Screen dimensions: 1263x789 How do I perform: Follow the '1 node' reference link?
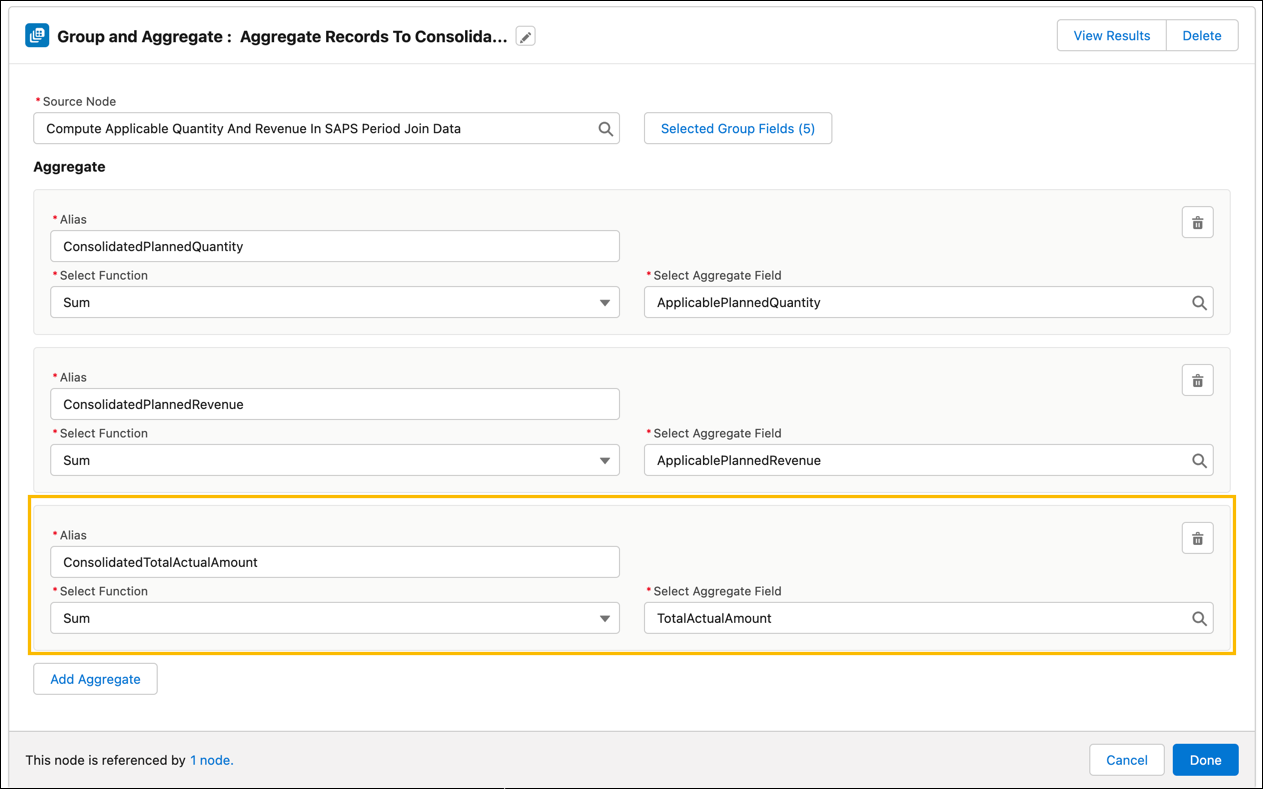pyautogui.click(x=211, y=760)
